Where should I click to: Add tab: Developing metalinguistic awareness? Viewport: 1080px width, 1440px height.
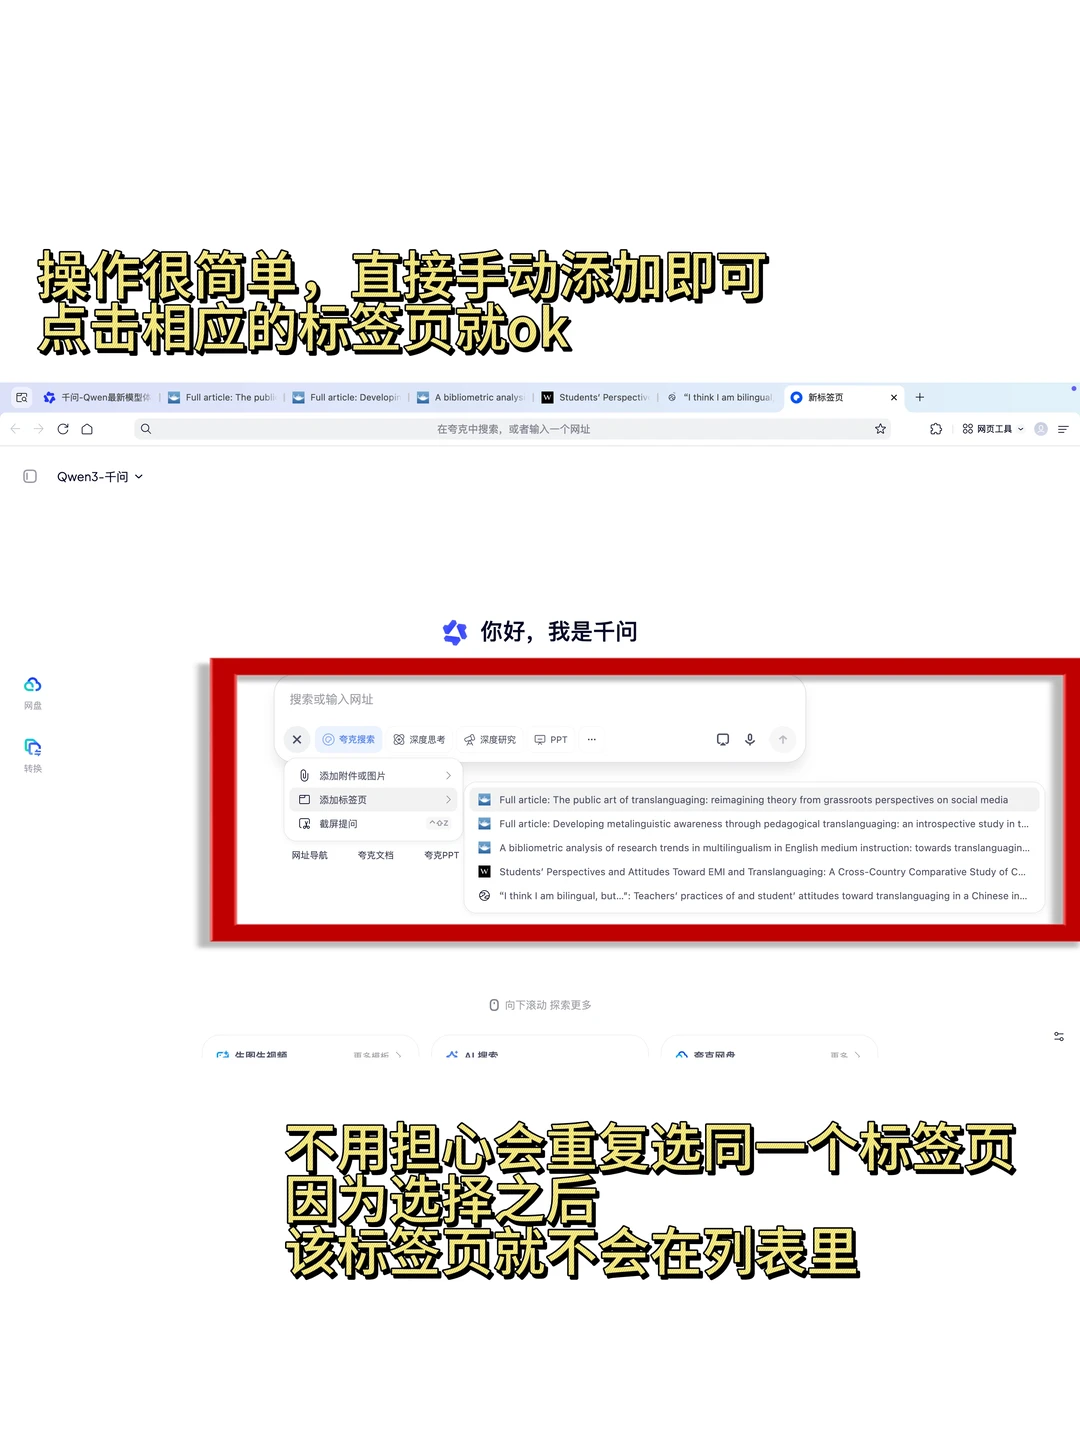click(755, 824)
